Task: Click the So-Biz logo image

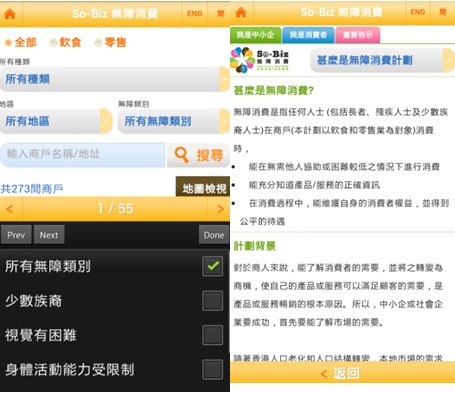Action: coord(260,60)
